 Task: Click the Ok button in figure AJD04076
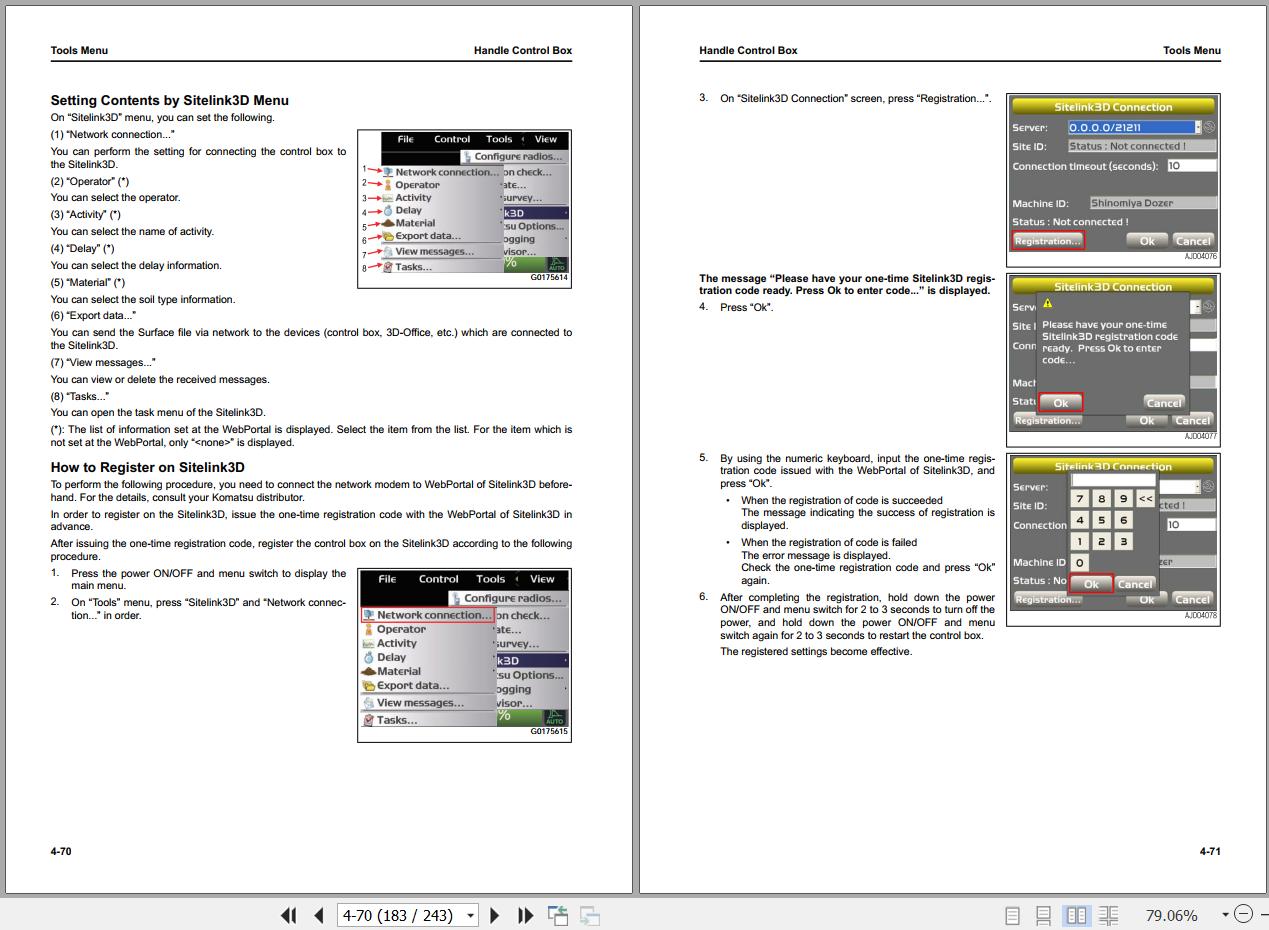point(1147,241)
